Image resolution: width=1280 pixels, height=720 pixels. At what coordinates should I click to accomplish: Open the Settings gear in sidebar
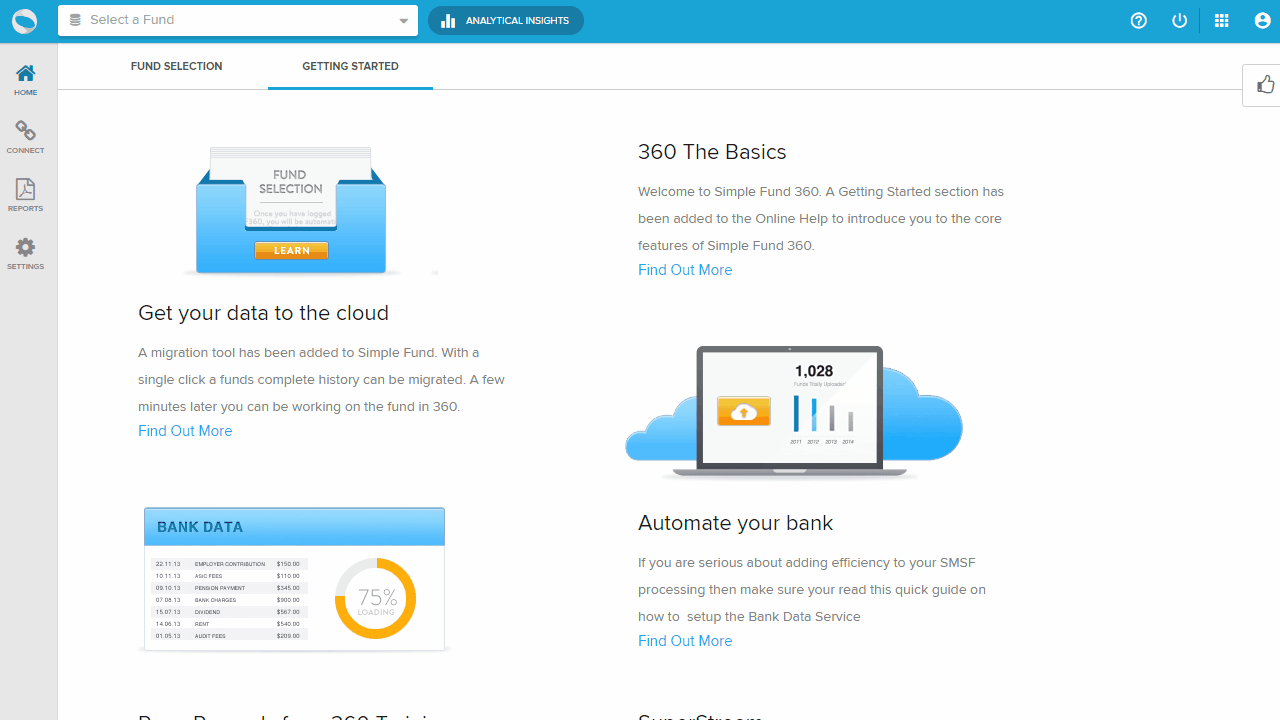25,253
